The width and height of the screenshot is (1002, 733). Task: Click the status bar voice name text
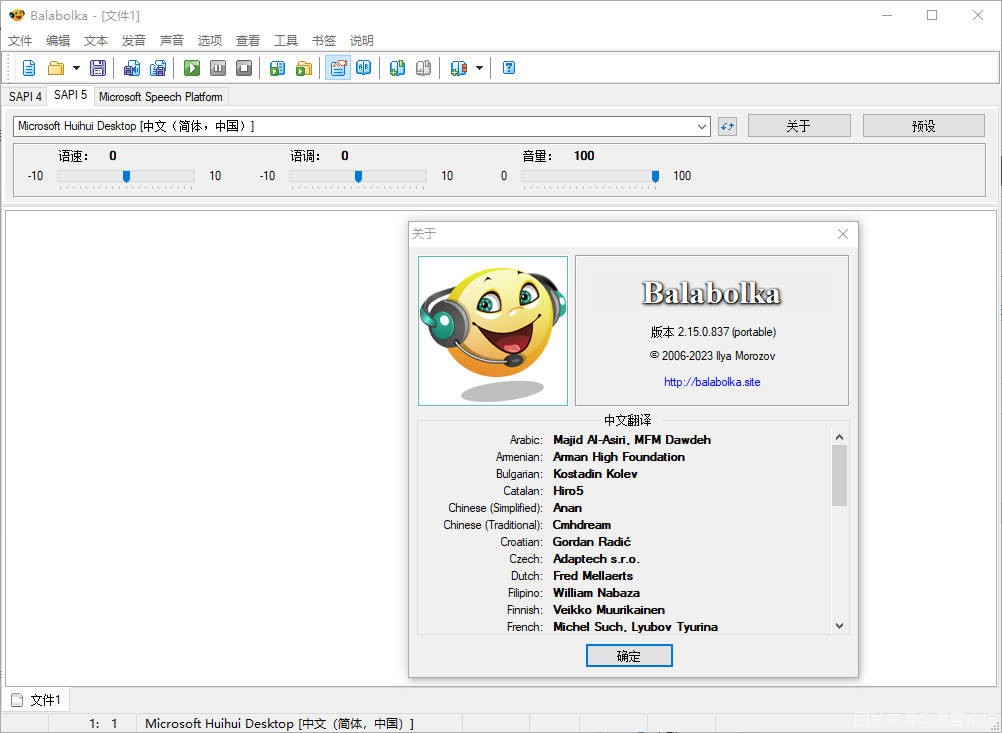279,723
